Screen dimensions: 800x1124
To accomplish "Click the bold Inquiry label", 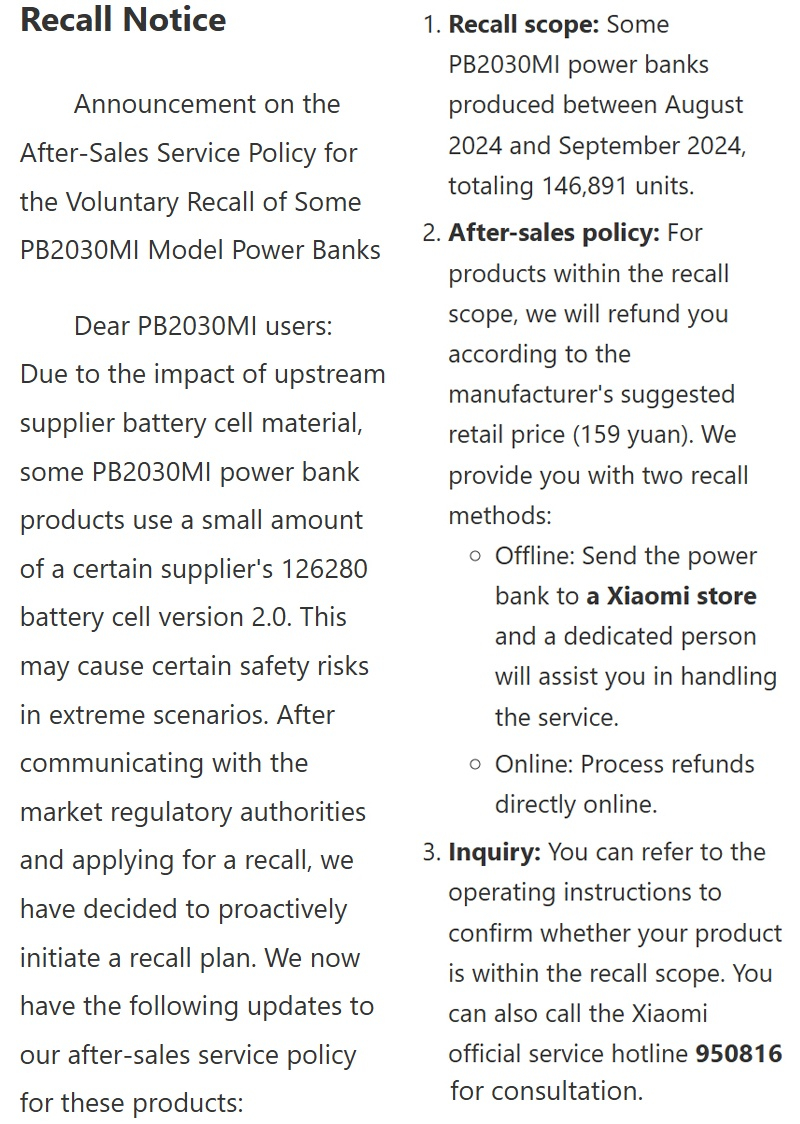I will point(495,852).
